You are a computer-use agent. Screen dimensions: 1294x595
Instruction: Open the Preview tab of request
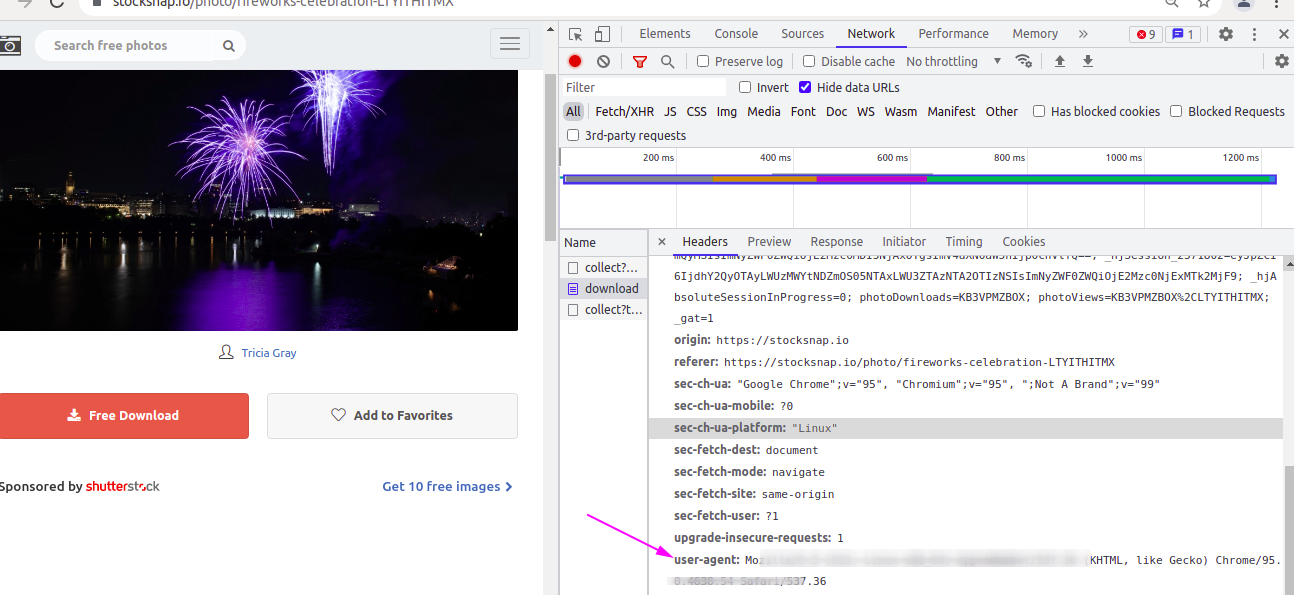point(769,241)
